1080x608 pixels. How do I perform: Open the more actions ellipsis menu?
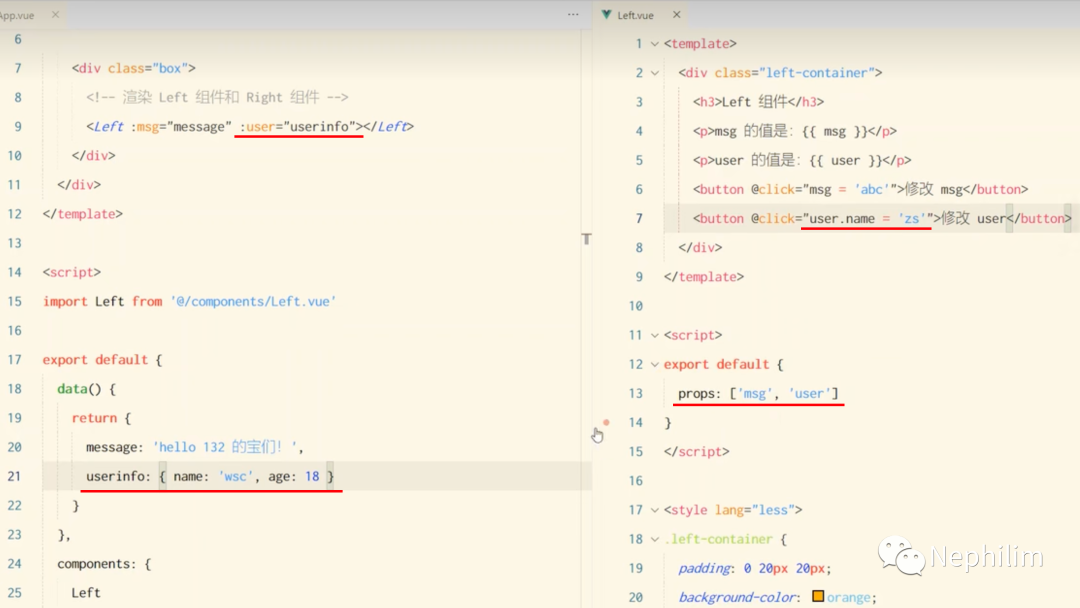(573, 15)
